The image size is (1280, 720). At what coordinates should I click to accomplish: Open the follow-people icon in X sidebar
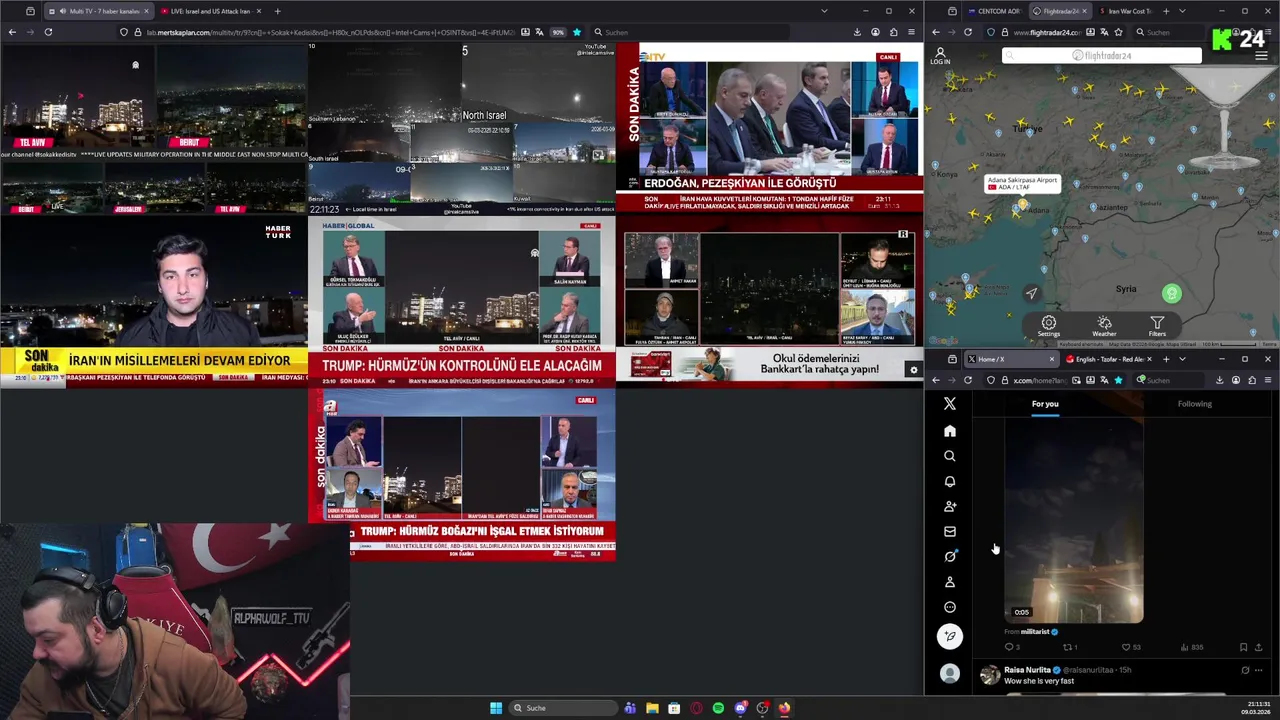[x=950, y=506]
